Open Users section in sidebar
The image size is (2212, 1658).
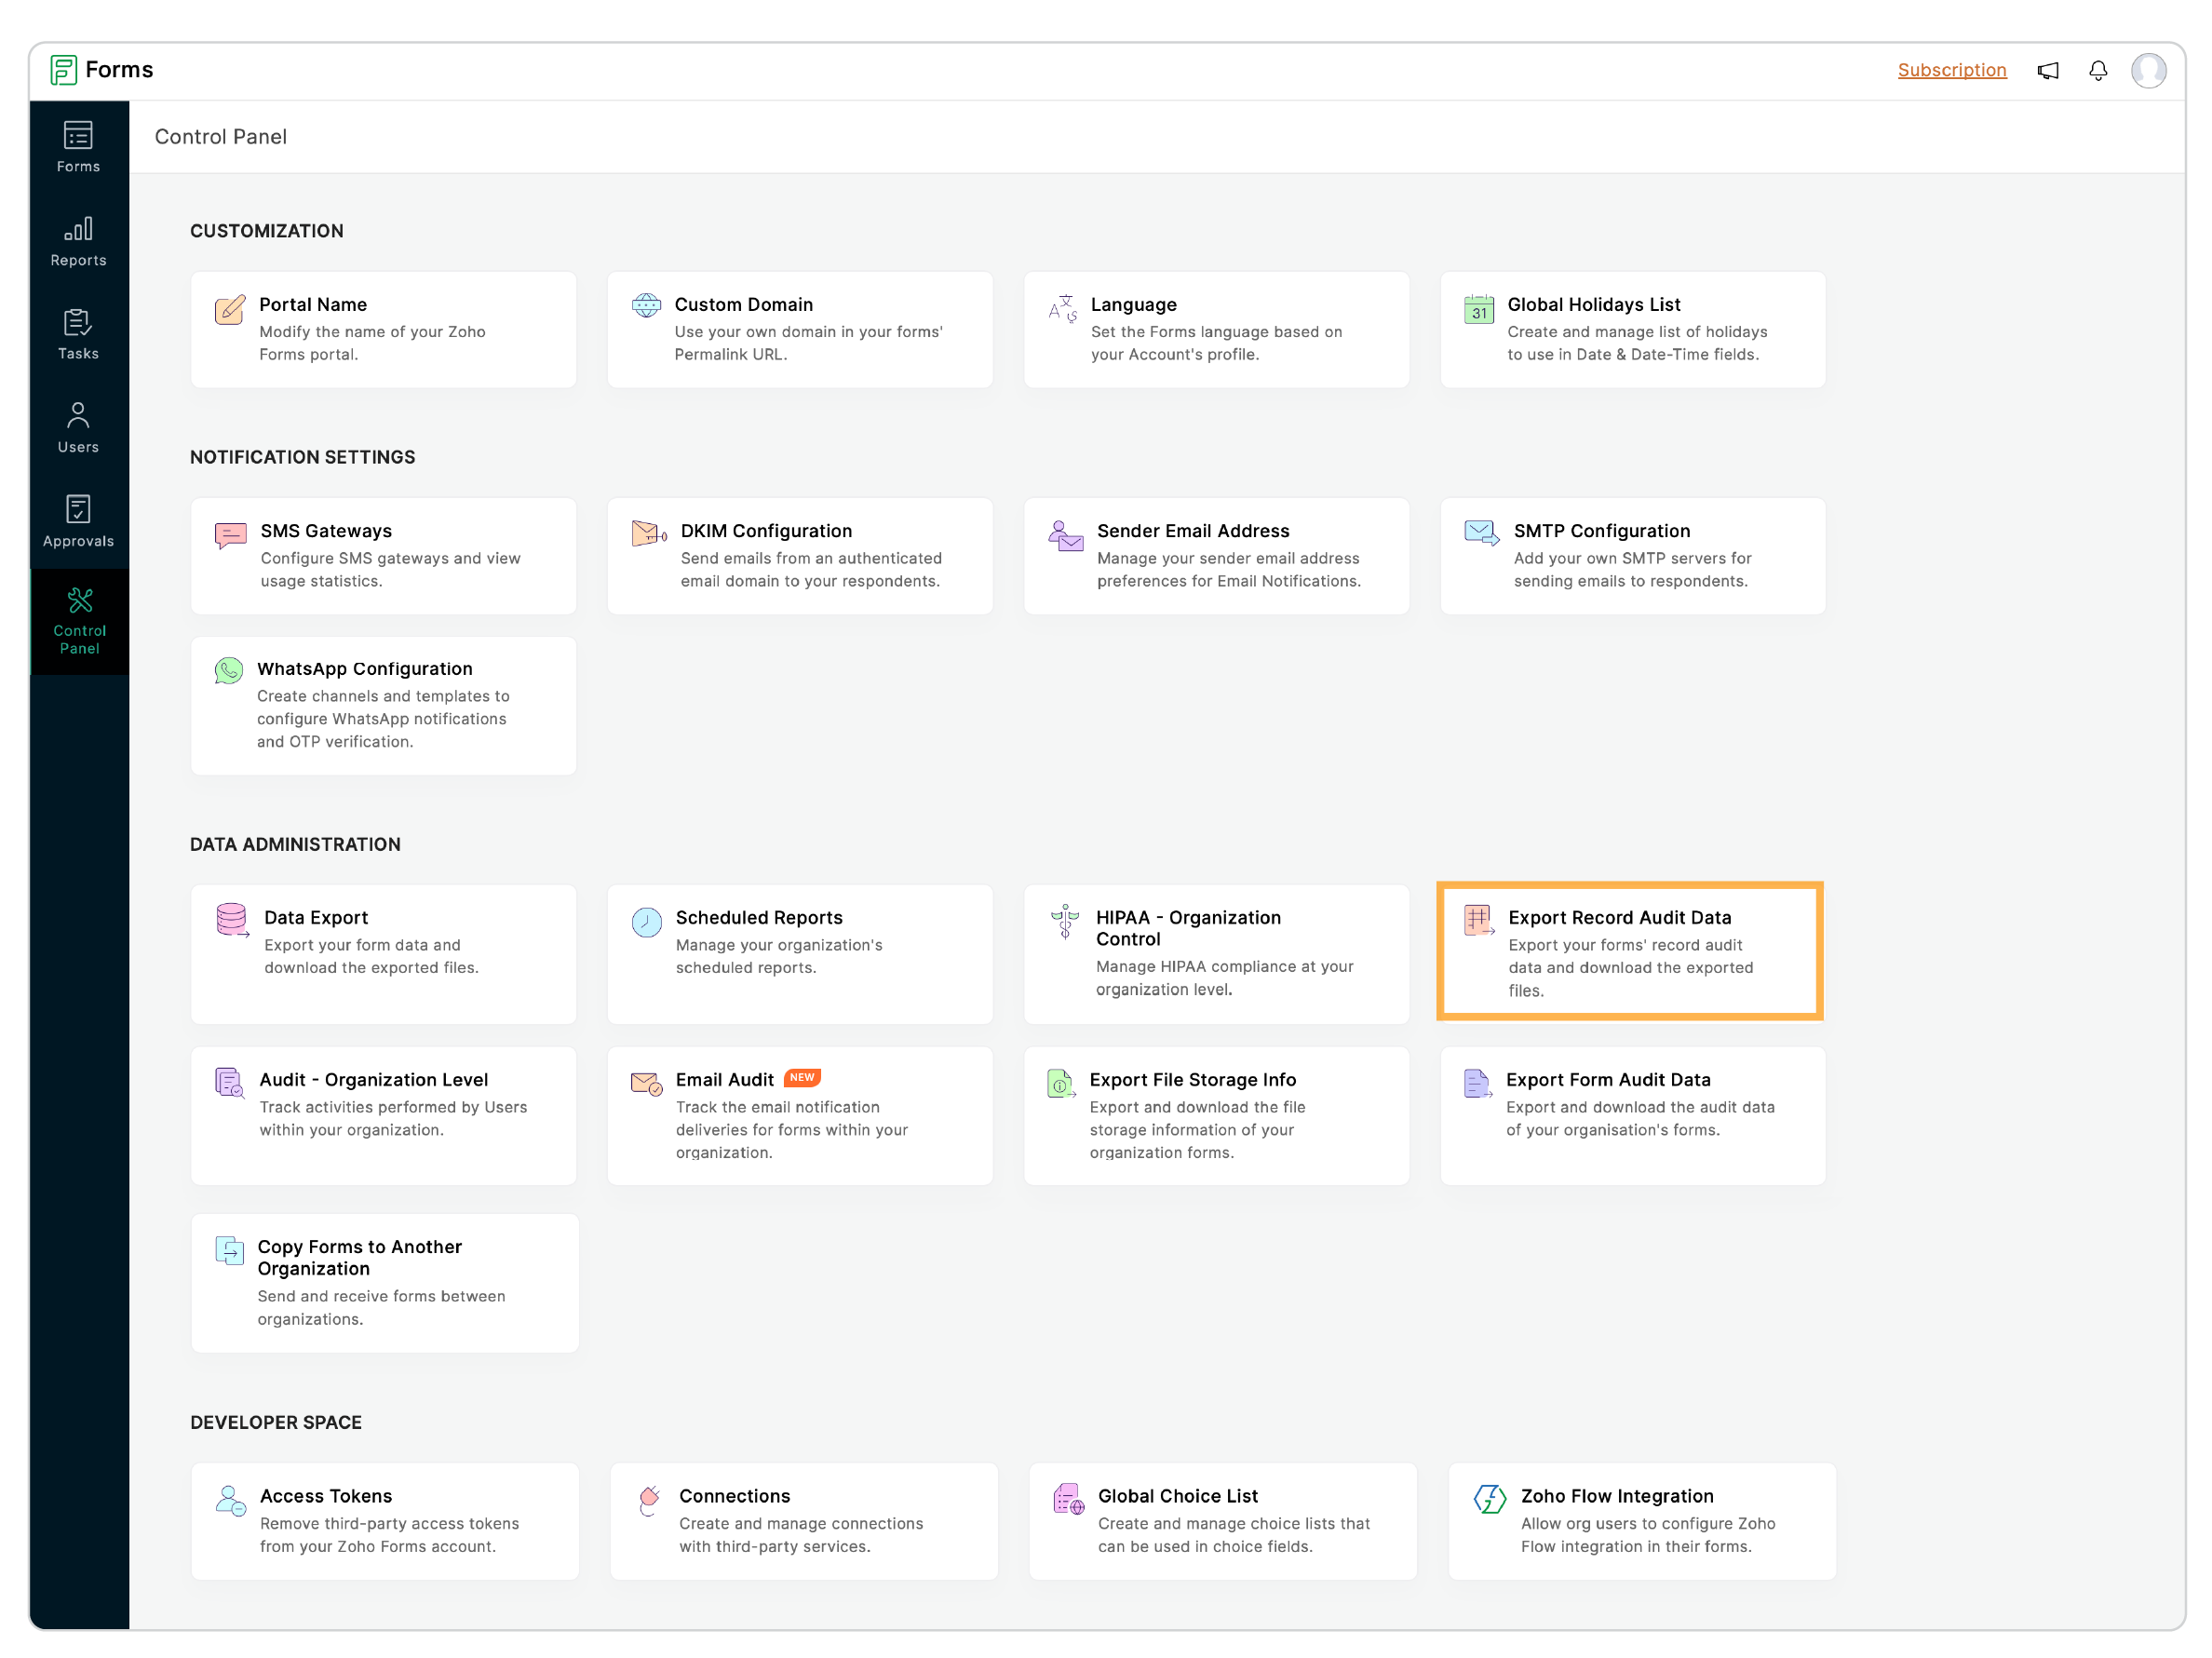78,428
